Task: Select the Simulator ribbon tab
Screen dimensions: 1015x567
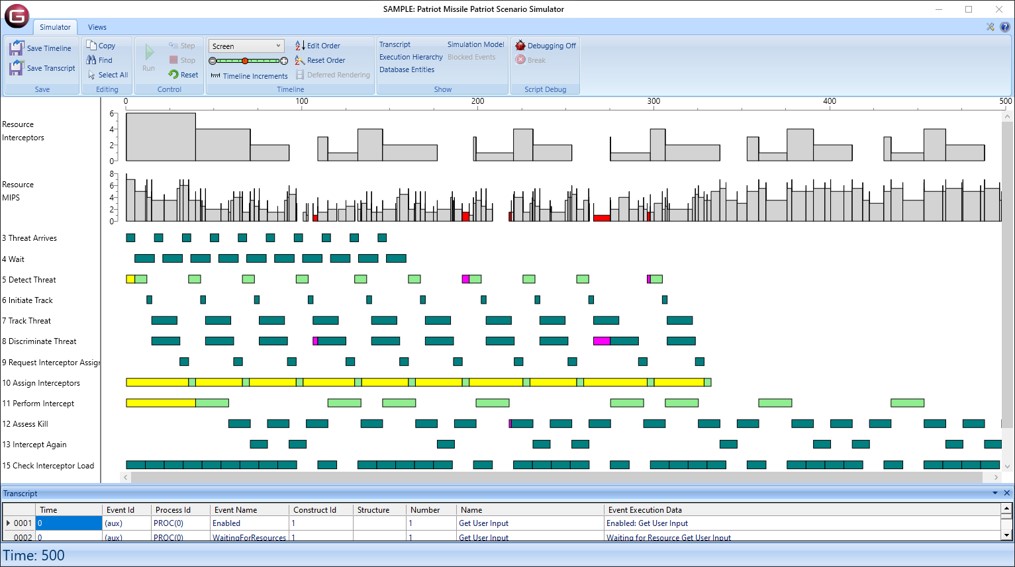Action: coord(55,27)
